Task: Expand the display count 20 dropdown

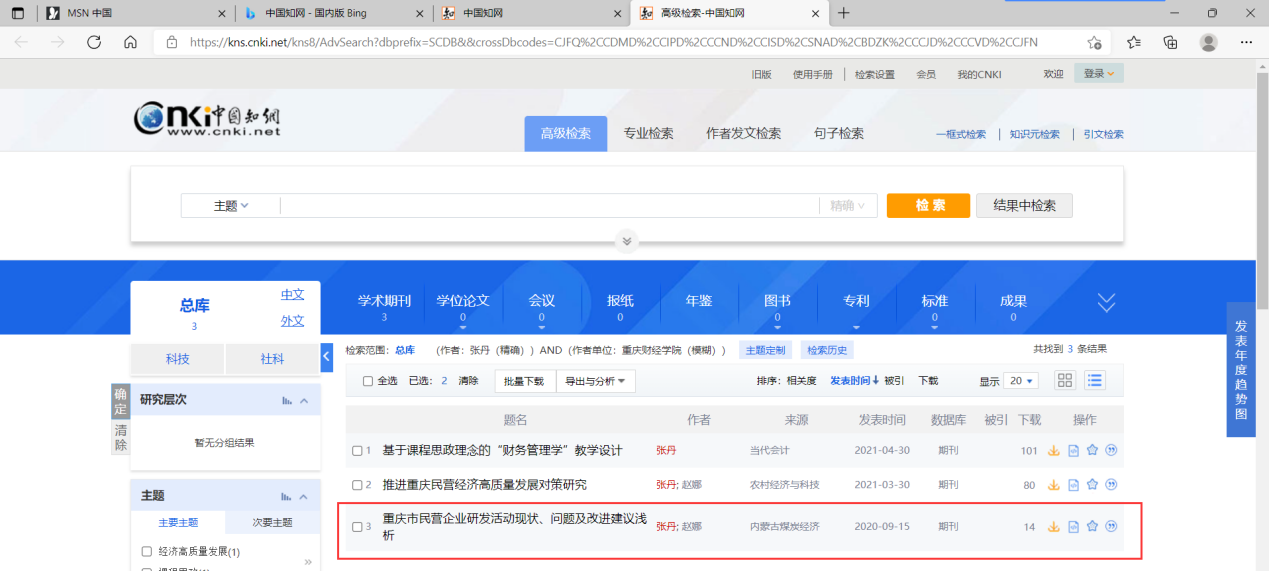Action: (1022, 381)
